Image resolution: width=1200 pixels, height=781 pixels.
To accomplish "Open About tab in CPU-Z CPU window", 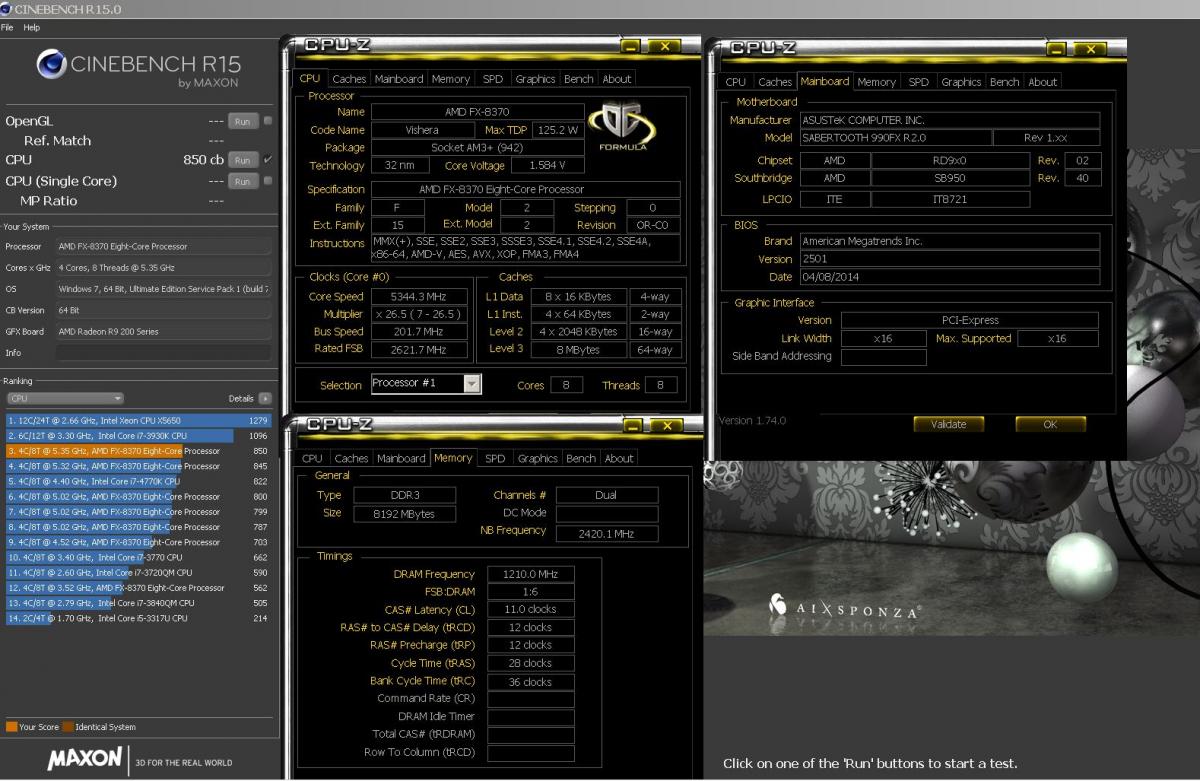I will click(x=617, y=79).
